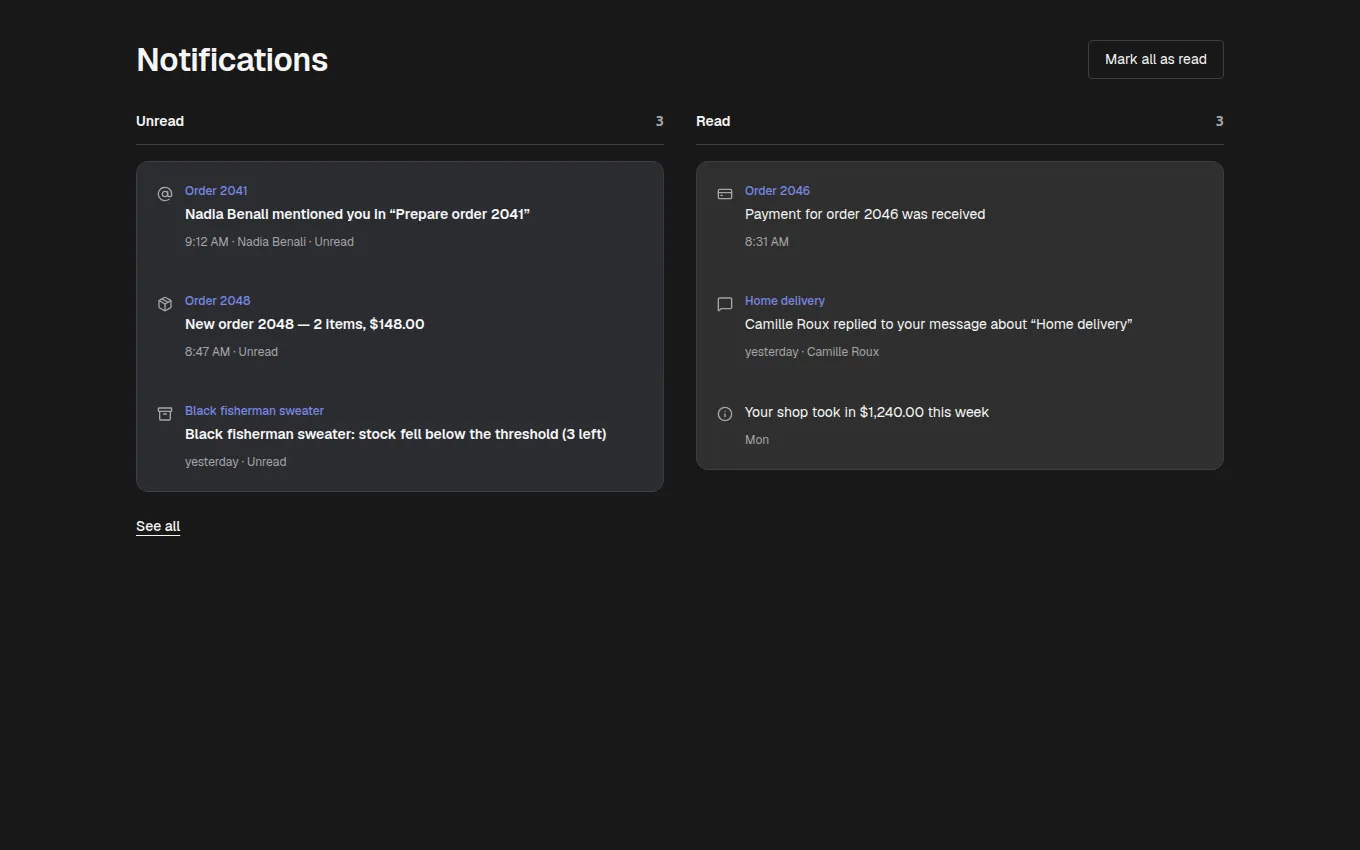Open the See all notifications link
The width and height of the screenshot is (1360, 850).
[x=158, y=526]
